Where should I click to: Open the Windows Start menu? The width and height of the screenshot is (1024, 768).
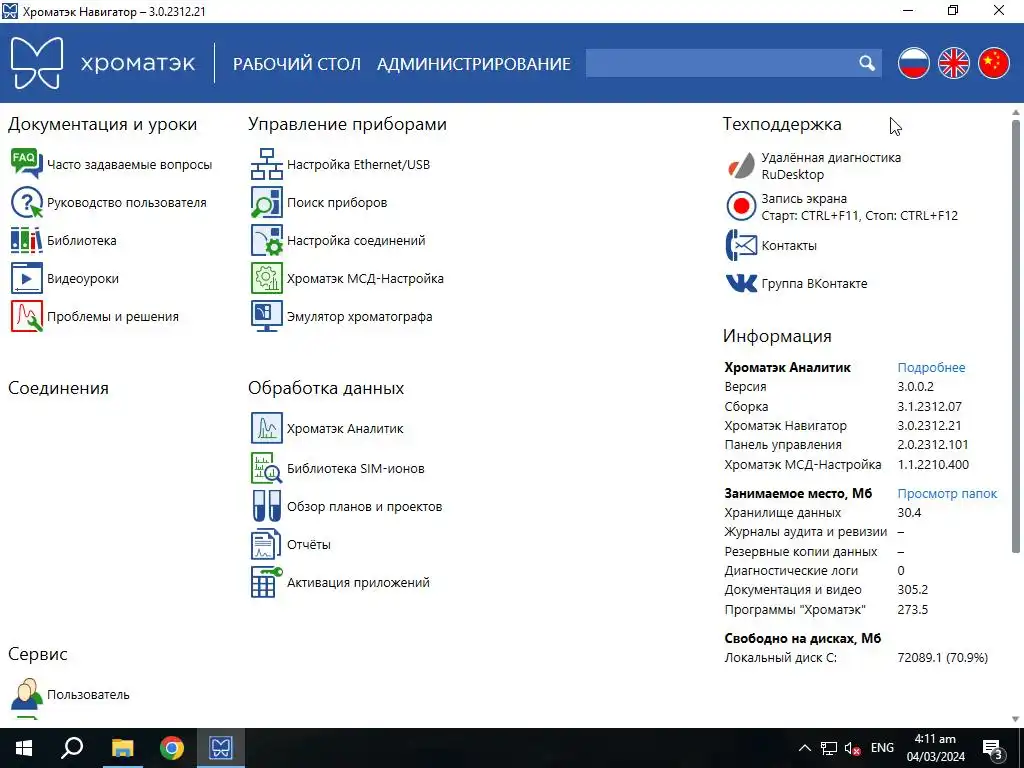tap(24, 748)
